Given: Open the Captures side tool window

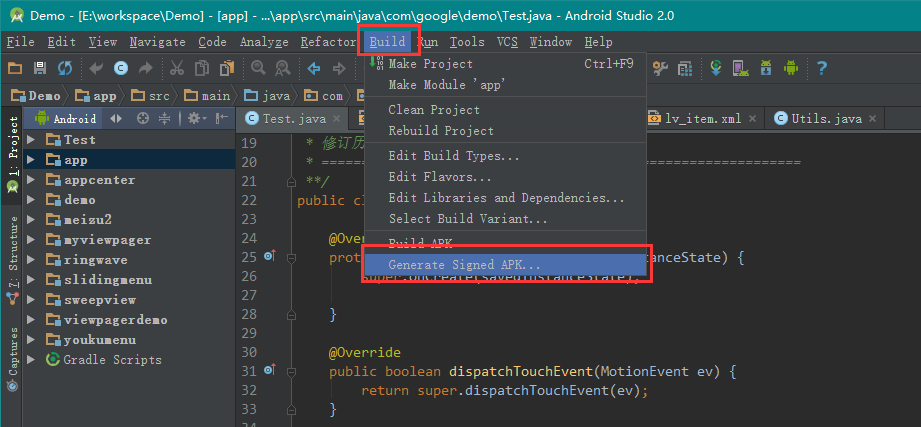Looking at the screenshot, I should click(x=12, y=358).
